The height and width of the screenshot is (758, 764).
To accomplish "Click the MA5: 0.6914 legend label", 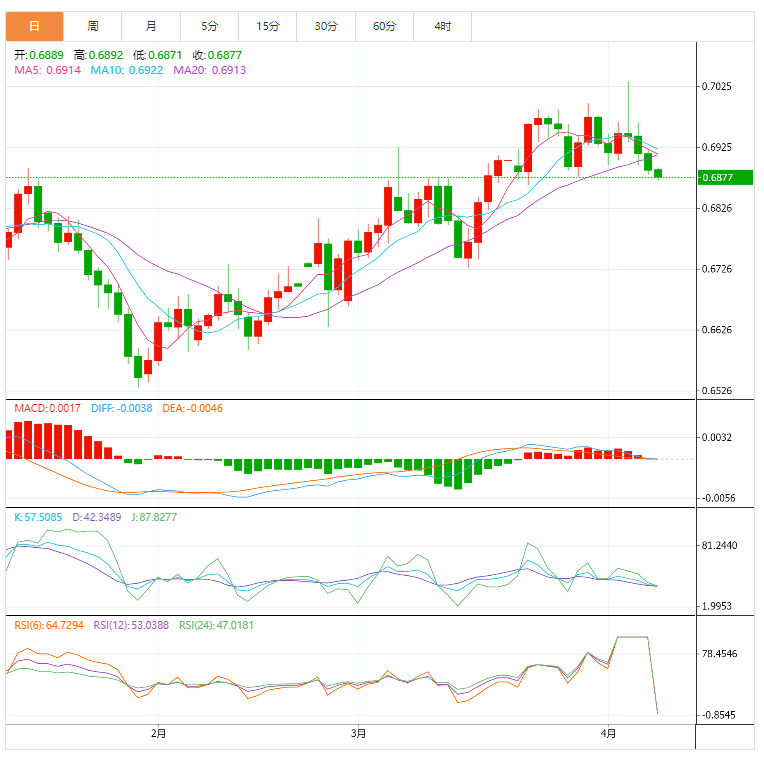I will pos(48,70).
